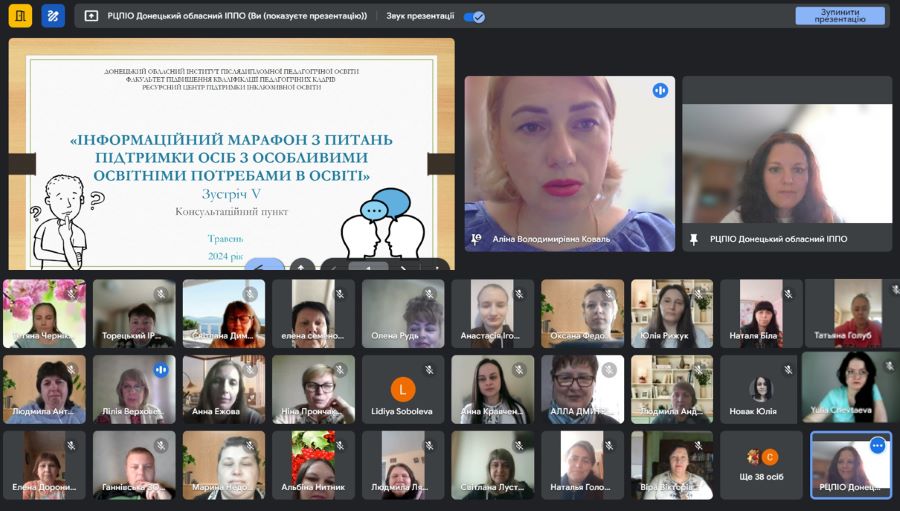Click muted mic icon on Анастасія Іго tile

point(519,294)
